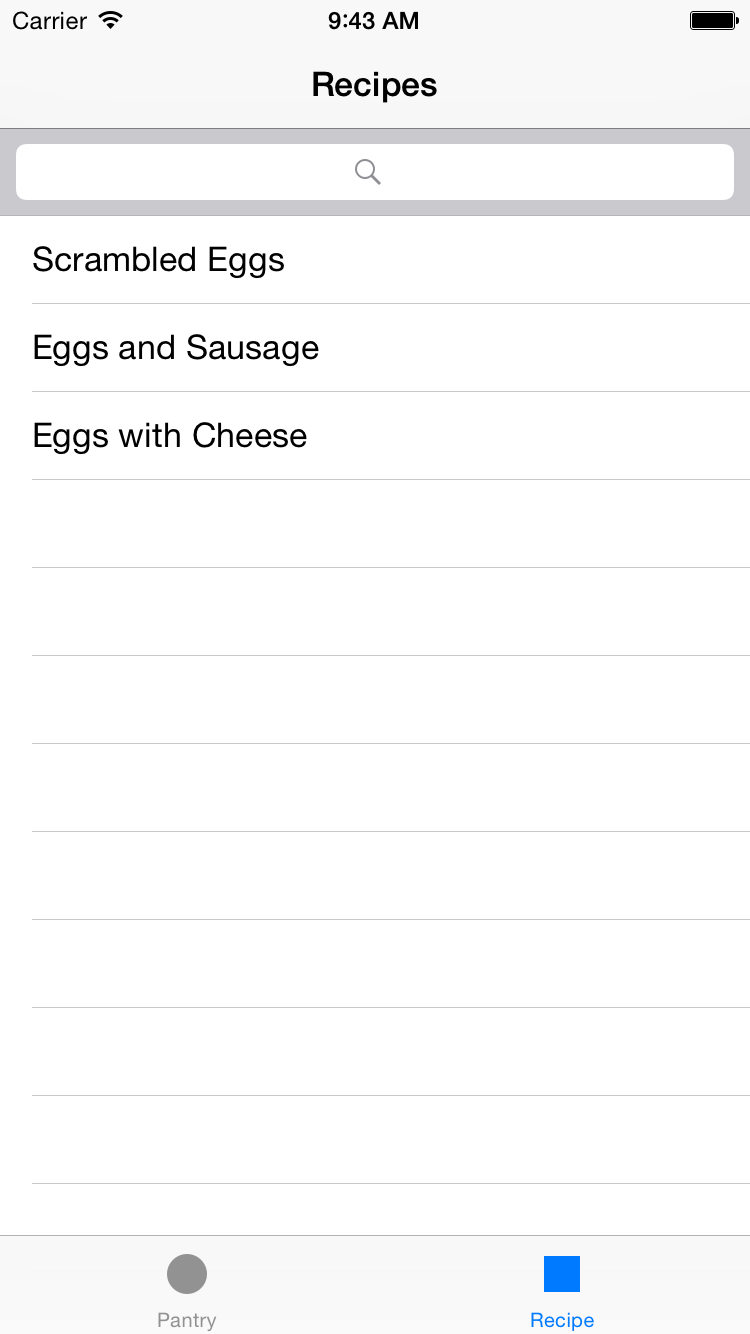
Task: Tap the gray Pantry circle icon
Action: point(187,1274)
